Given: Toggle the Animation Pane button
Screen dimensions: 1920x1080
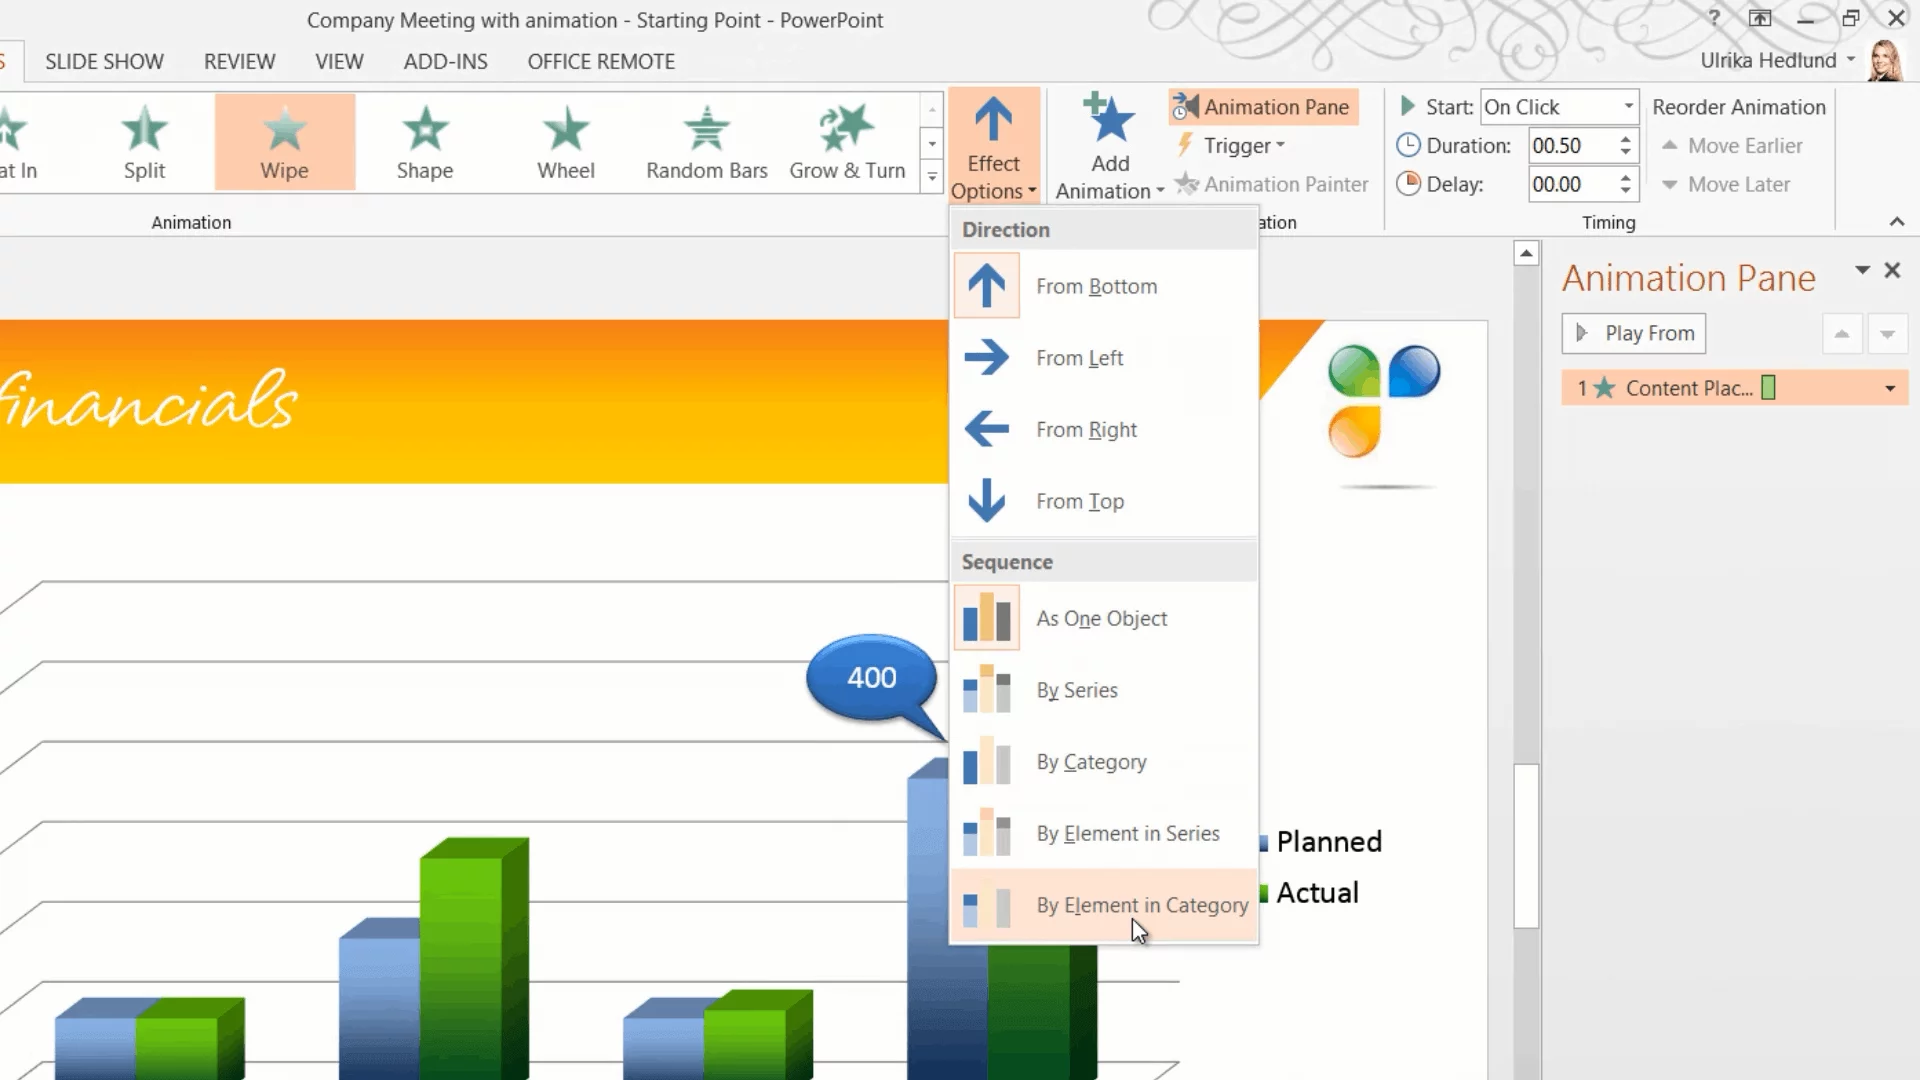Looking at the screenshot, I should (x=1262, y=107).
